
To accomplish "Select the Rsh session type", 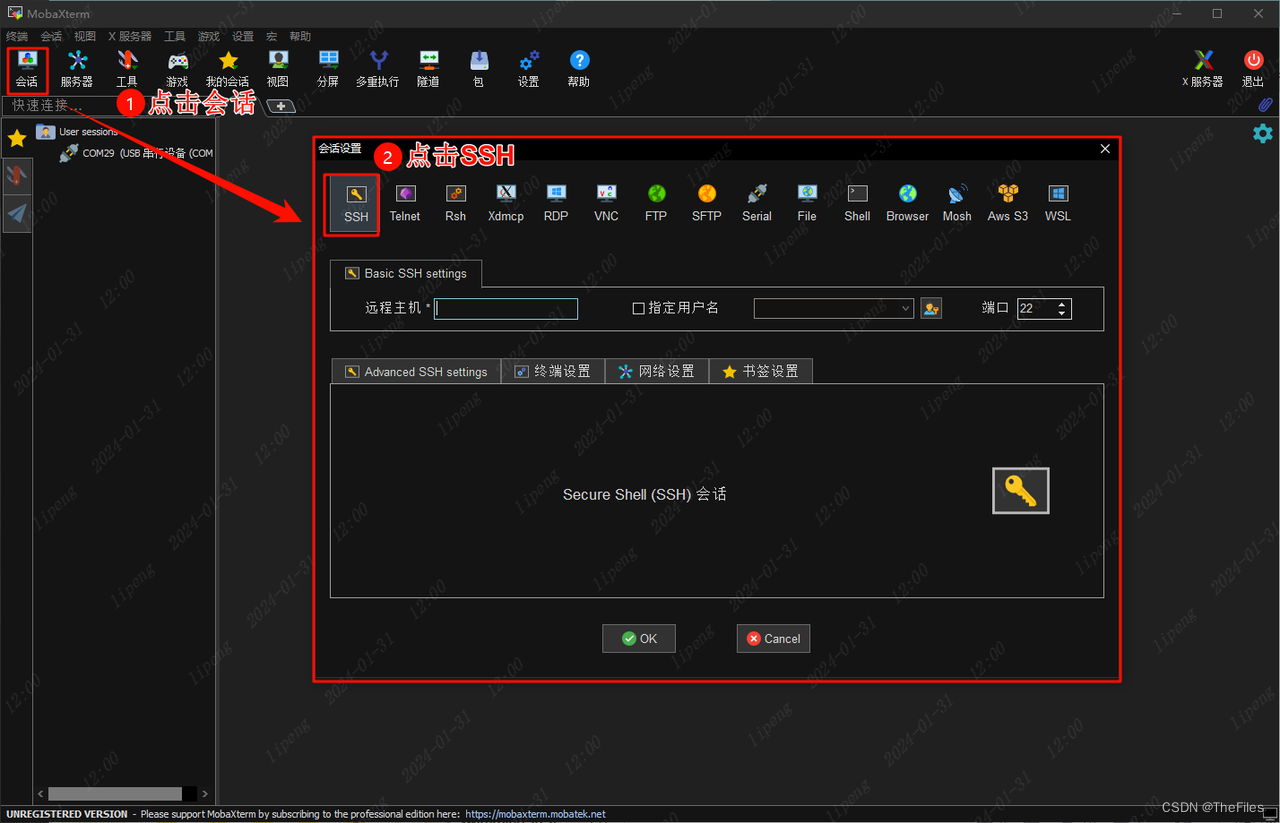I will pyautogui.click(x=456, y=203).
